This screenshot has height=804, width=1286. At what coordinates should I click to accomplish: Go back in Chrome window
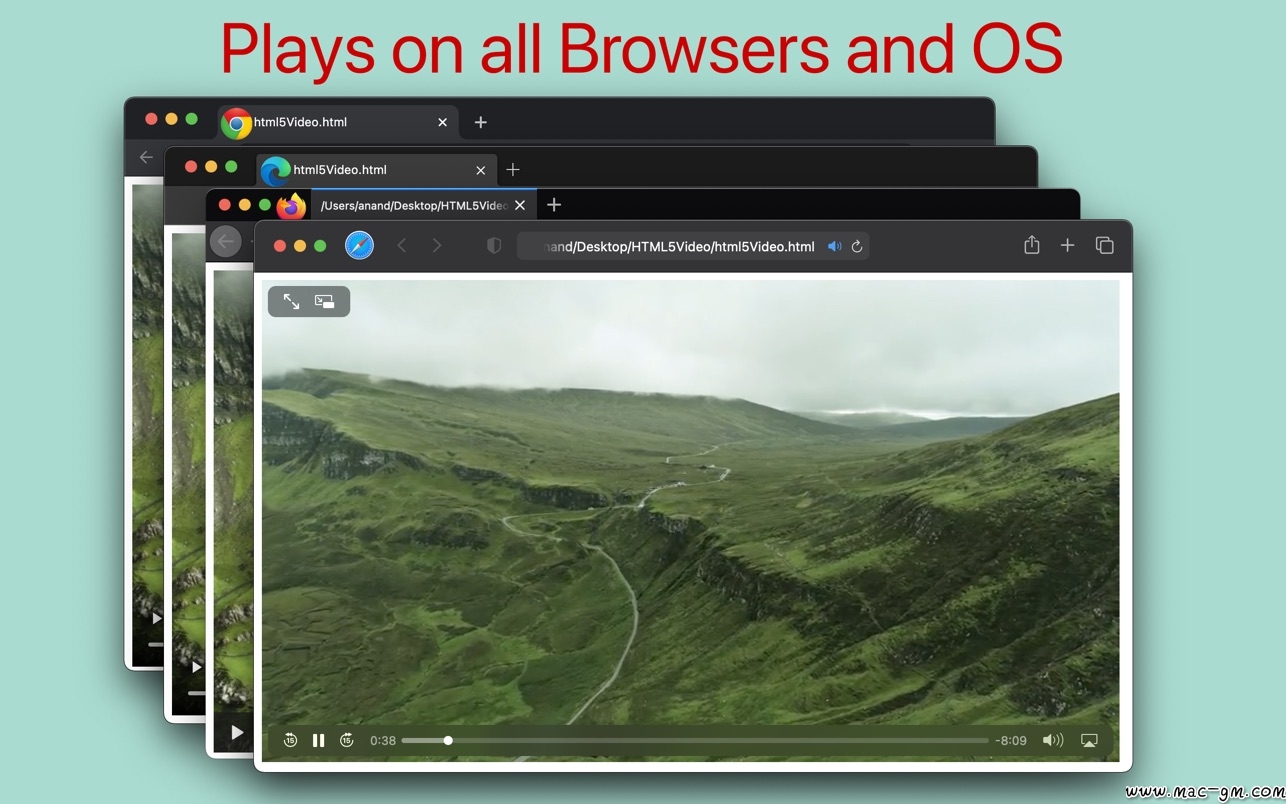tap(147, 157)
